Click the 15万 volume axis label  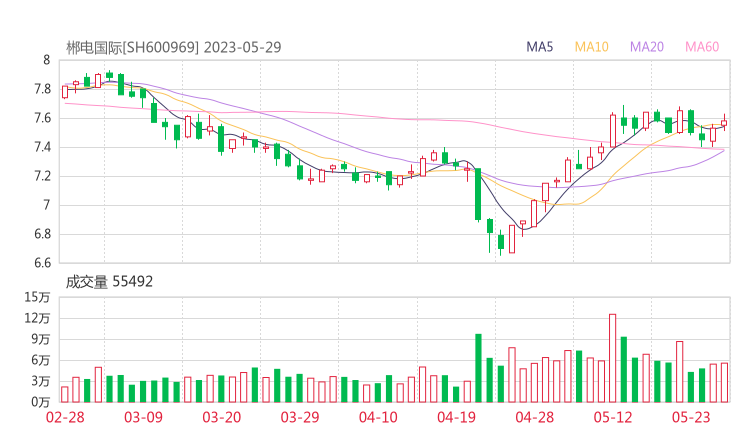tap(38, 297)
